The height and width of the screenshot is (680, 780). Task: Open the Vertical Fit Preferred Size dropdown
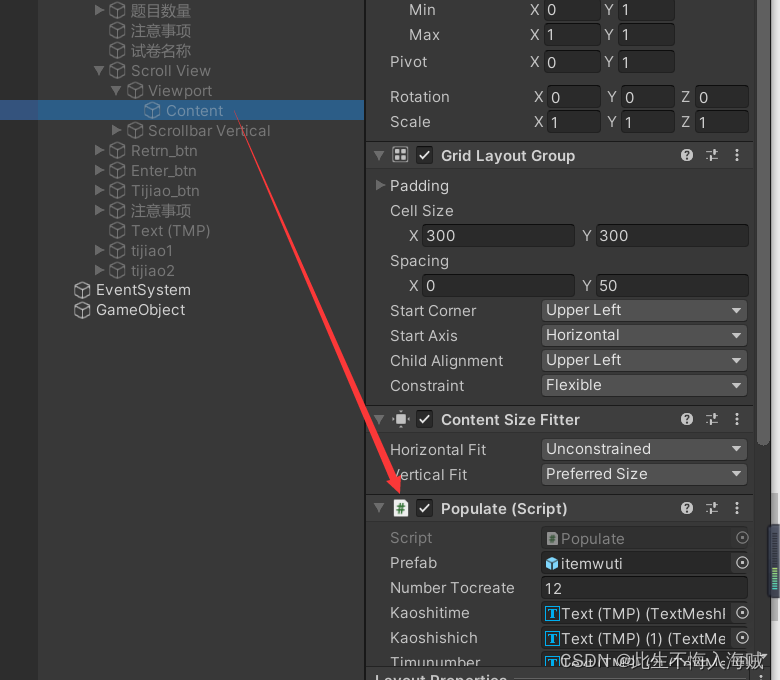(644, 474)
